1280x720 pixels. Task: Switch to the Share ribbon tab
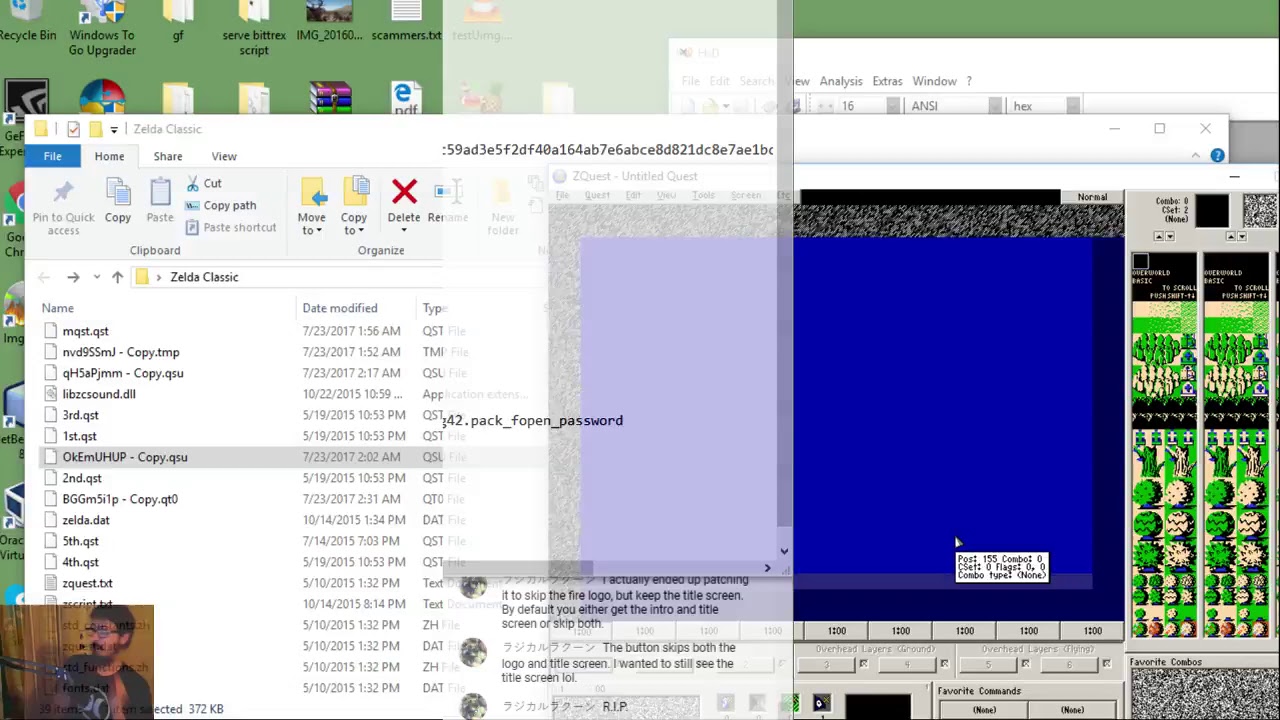(167, 156)
